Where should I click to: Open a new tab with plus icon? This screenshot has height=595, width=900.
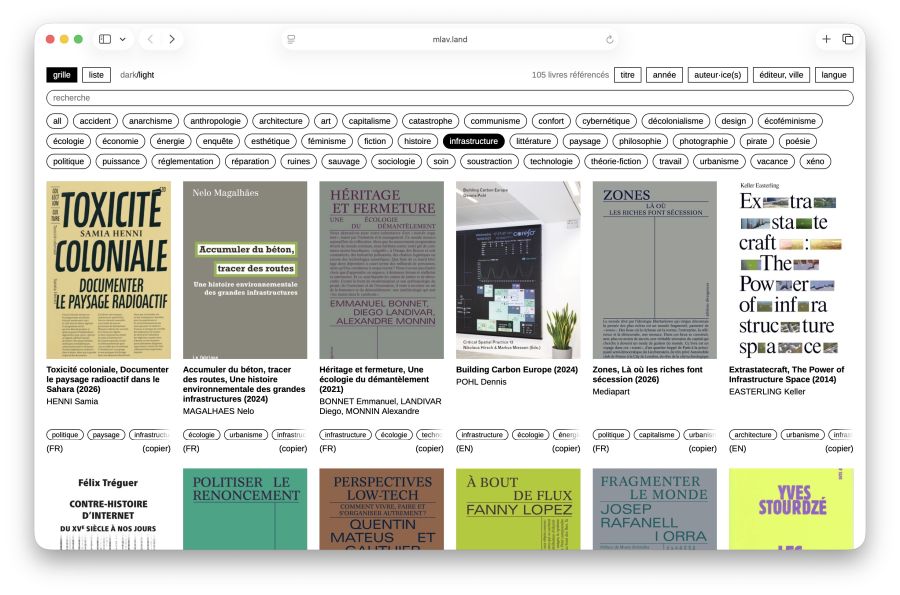(826, 39)
